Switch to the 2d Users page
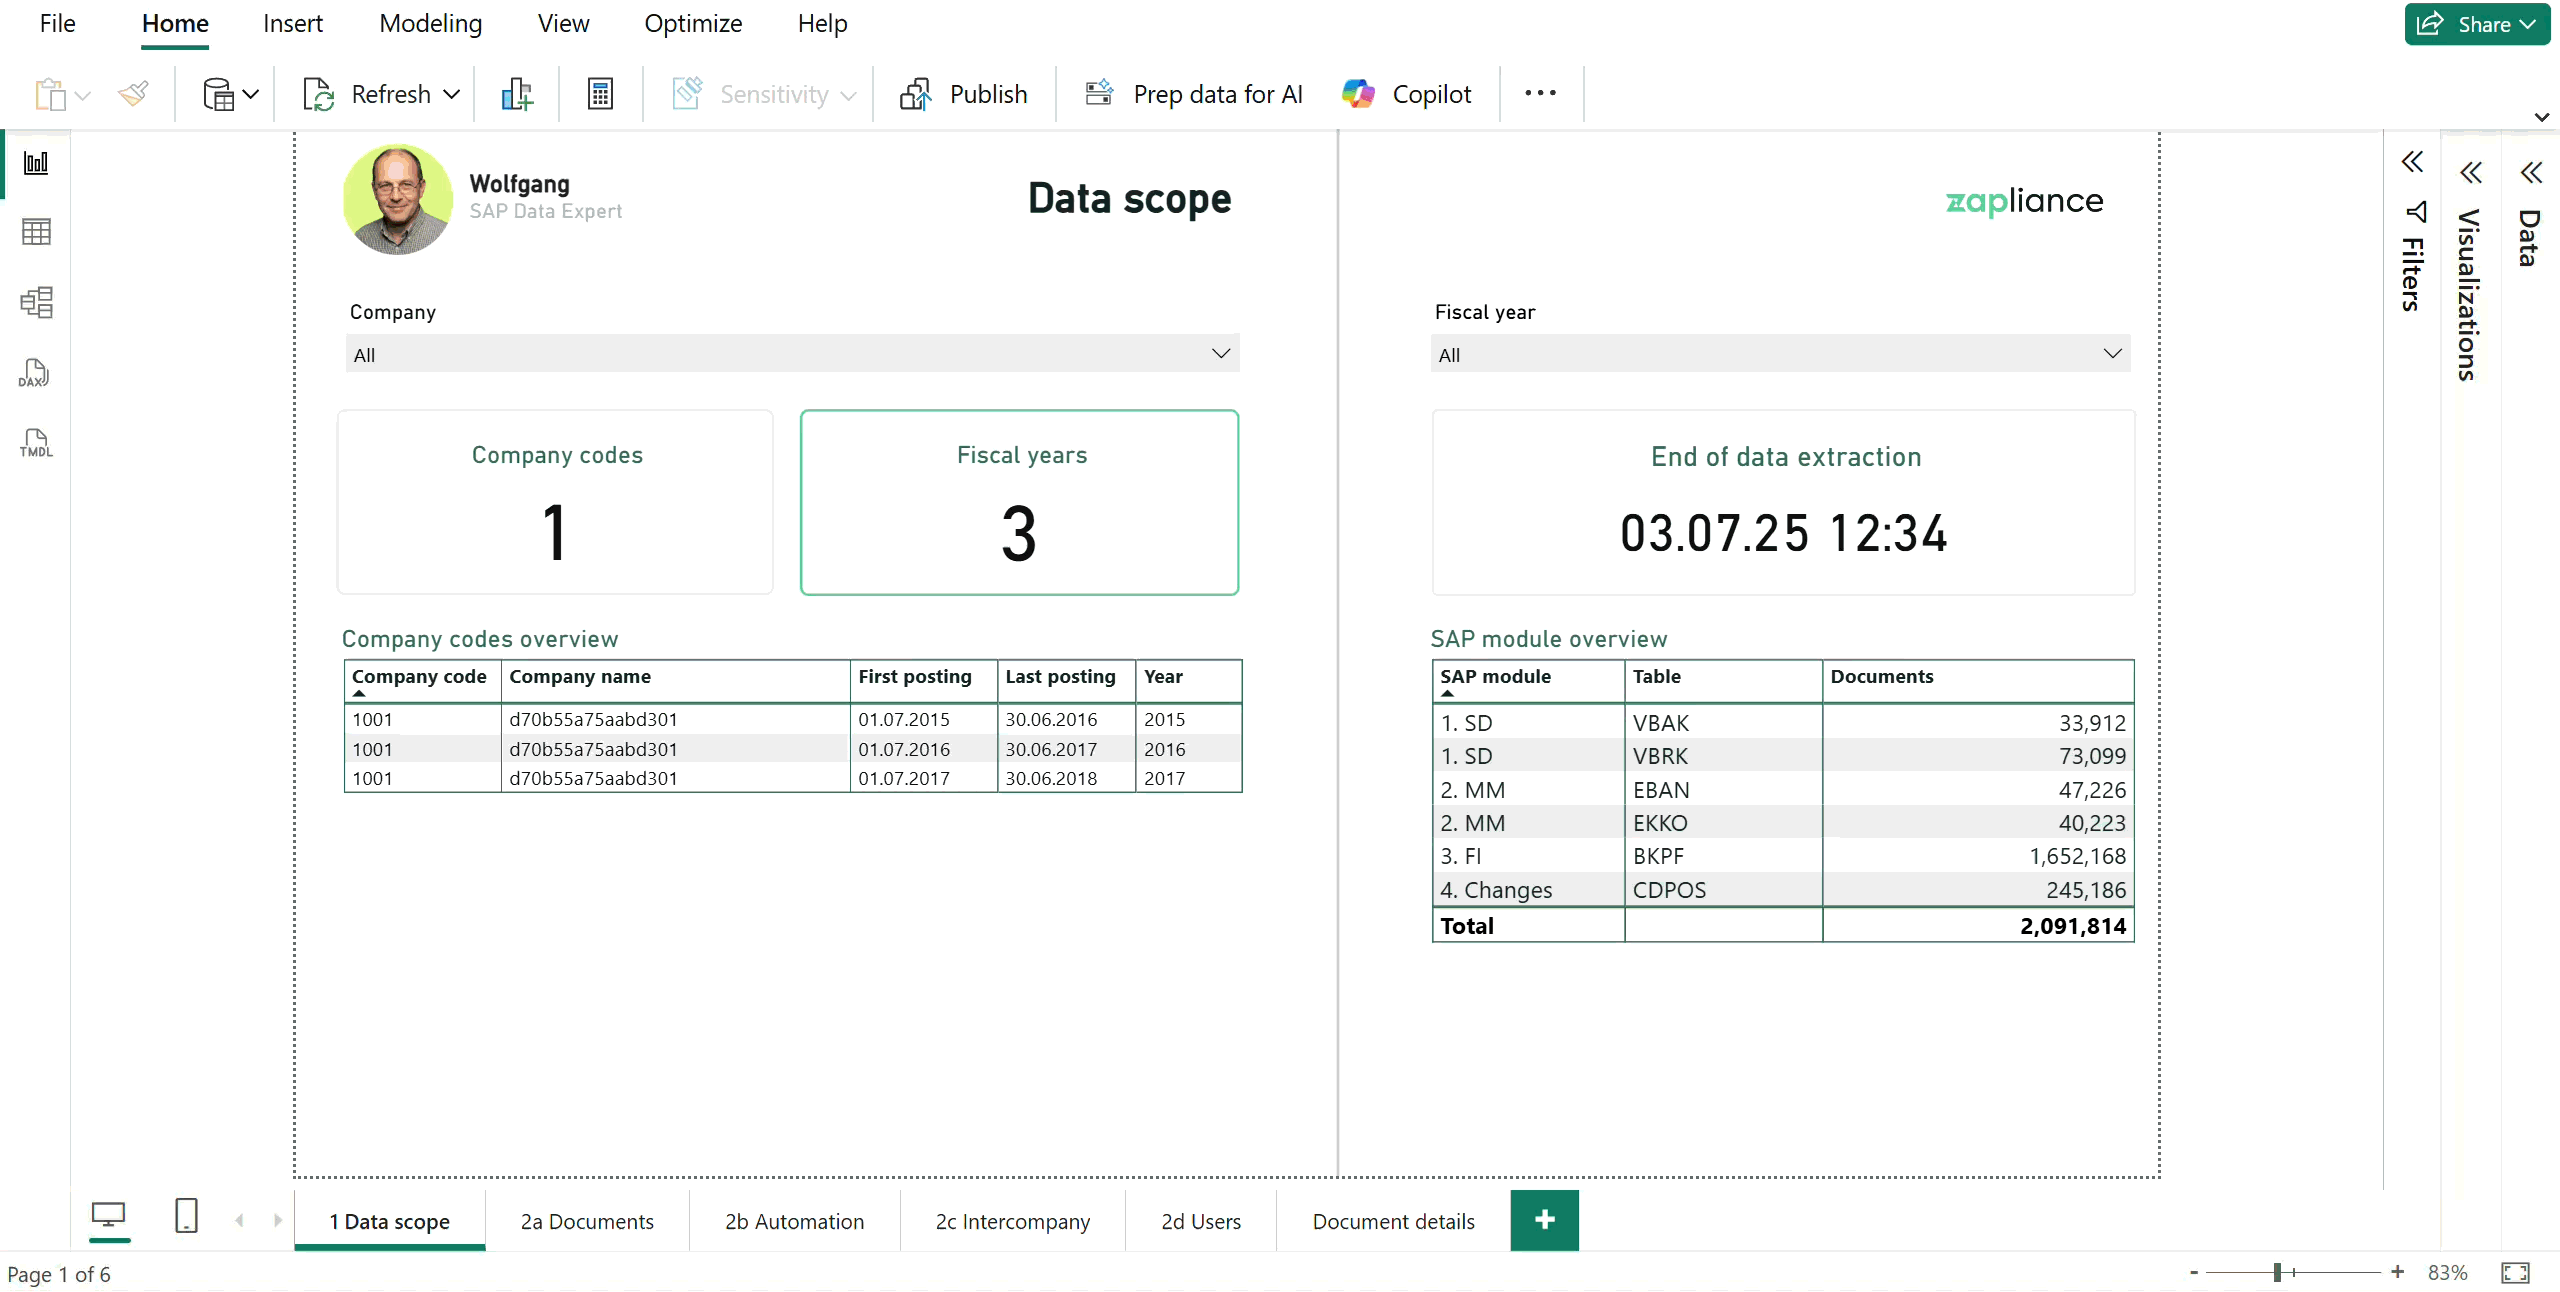The width and height of the screenshot is (2560, 1292). point(1200,1221)
